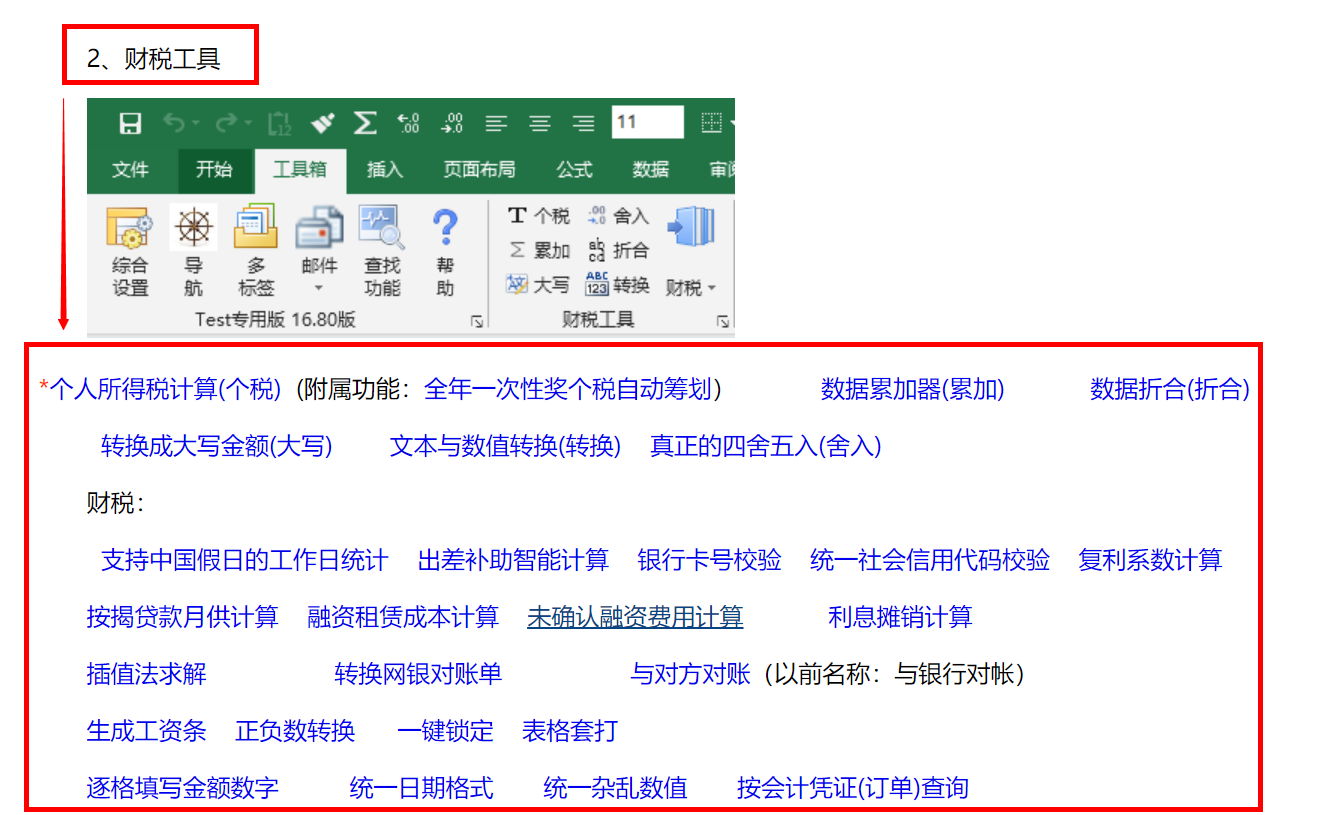Click the 舍入 rounding tool
The height and width of the screenshot is (815, 1317).
pos(617,216)
